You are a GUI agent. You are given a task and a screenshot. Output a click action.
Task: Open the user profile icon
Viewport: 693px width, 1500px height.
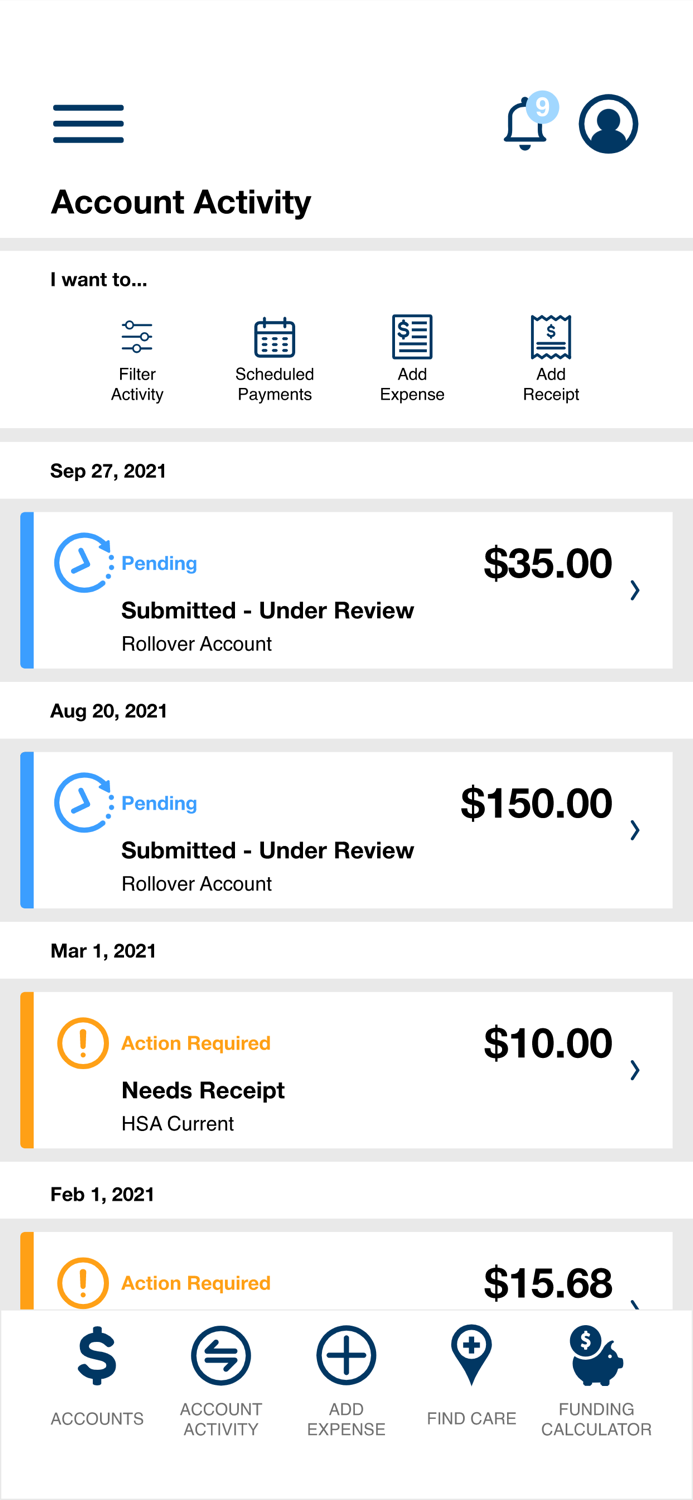point(608,124)
